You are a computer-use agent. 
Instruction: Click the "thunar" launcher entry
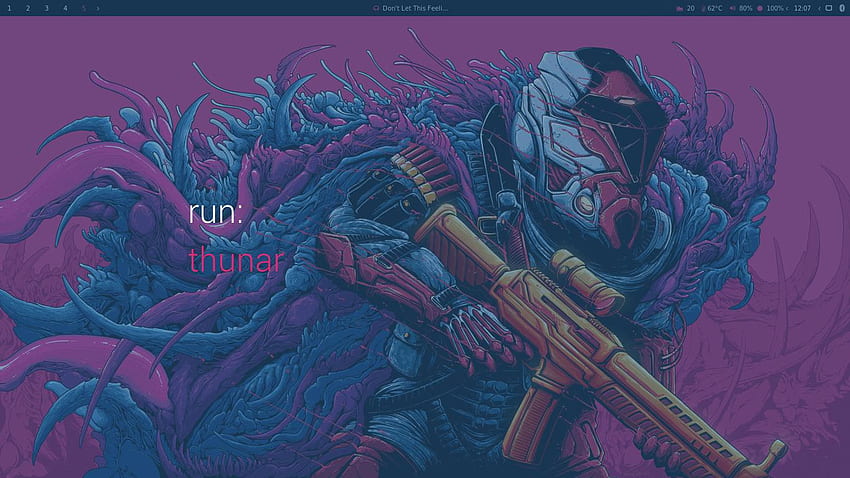pos(236,260)
